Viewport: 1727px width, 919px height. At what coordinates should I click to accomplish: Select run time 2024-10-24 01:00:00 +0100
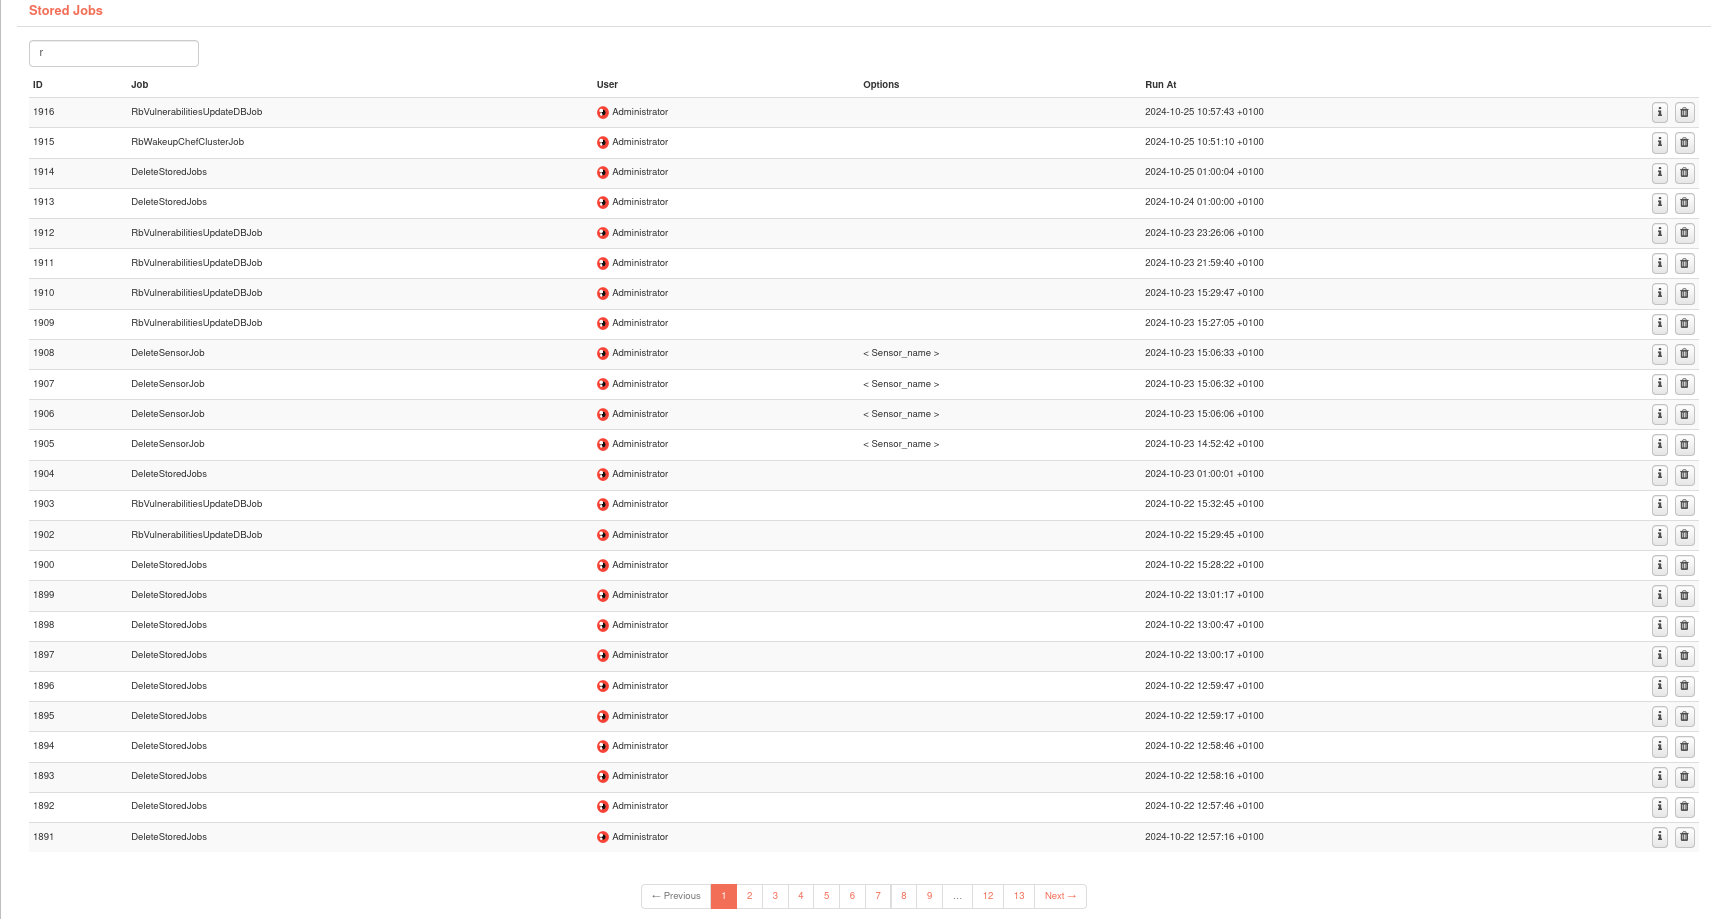(1204, 202)
